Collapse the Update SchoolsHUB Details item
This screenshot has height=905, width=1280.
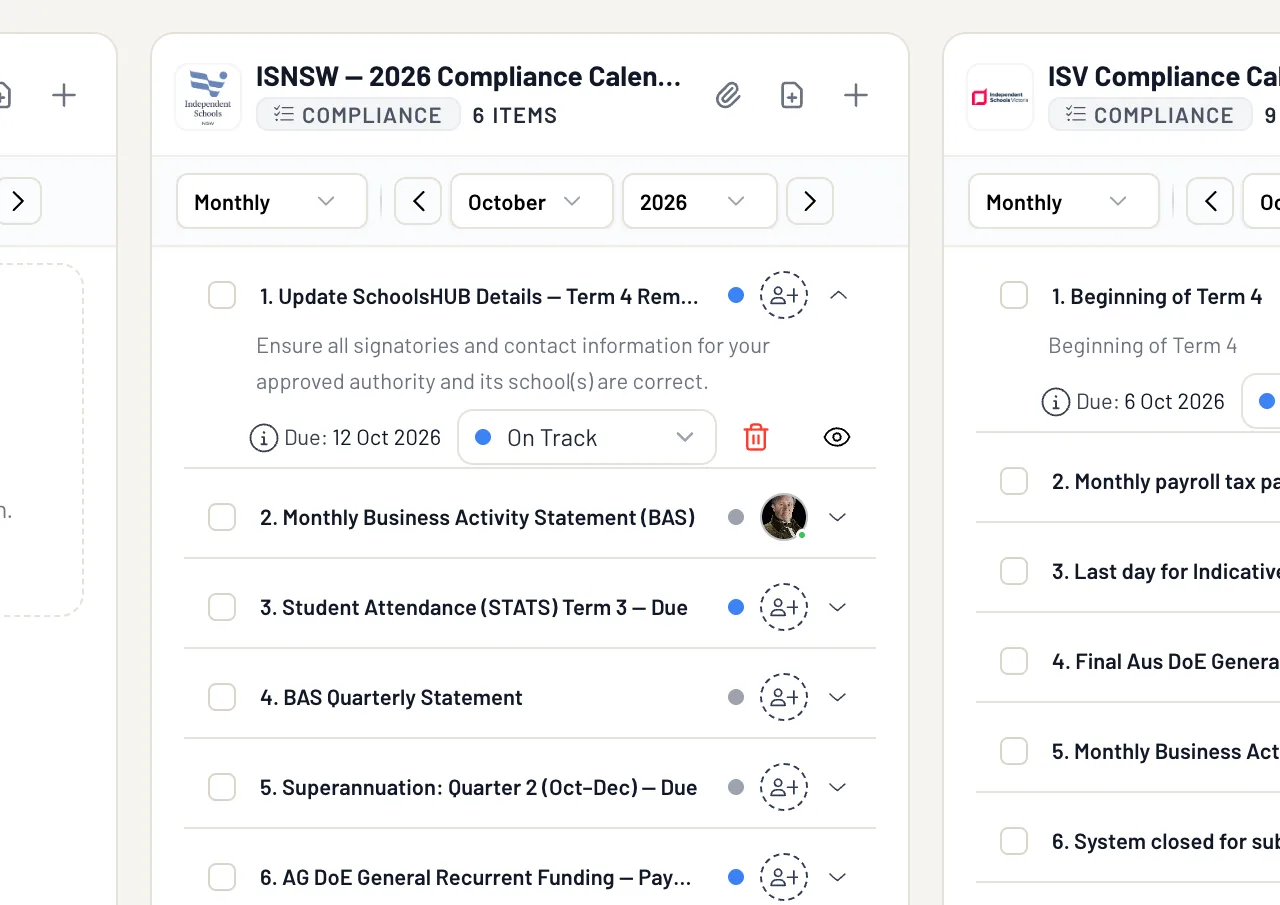[838, 296]
